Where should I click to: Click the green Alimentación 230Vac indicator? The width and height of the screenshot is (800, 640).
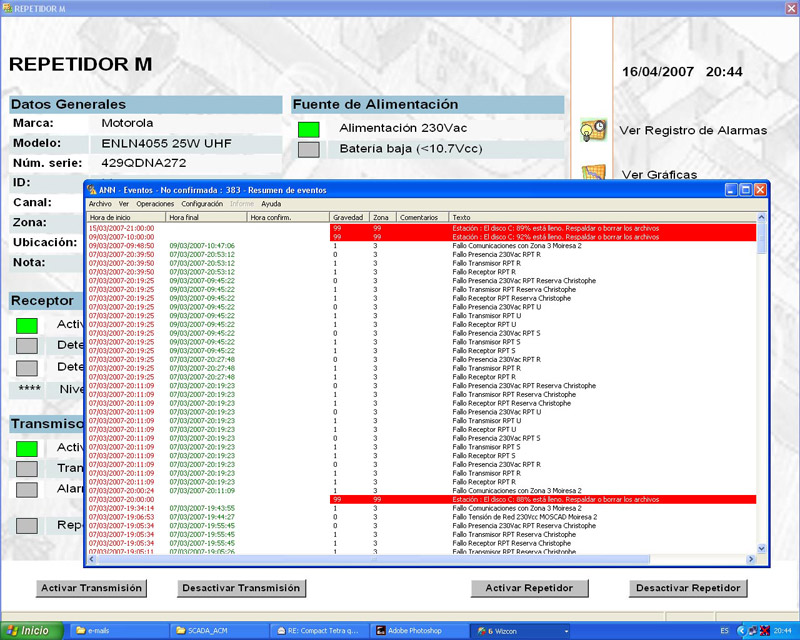[308, 129]
